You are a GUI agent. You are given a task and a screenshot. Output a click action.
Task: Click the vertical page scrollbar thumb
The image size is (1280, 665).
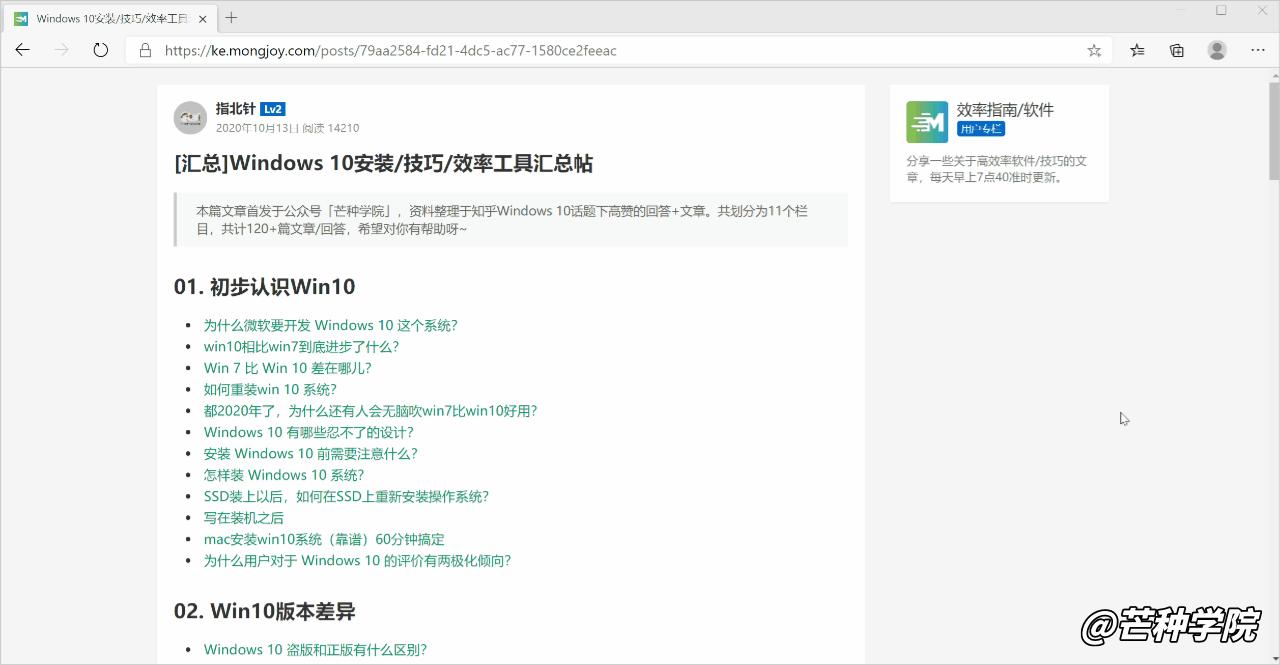1273,130
